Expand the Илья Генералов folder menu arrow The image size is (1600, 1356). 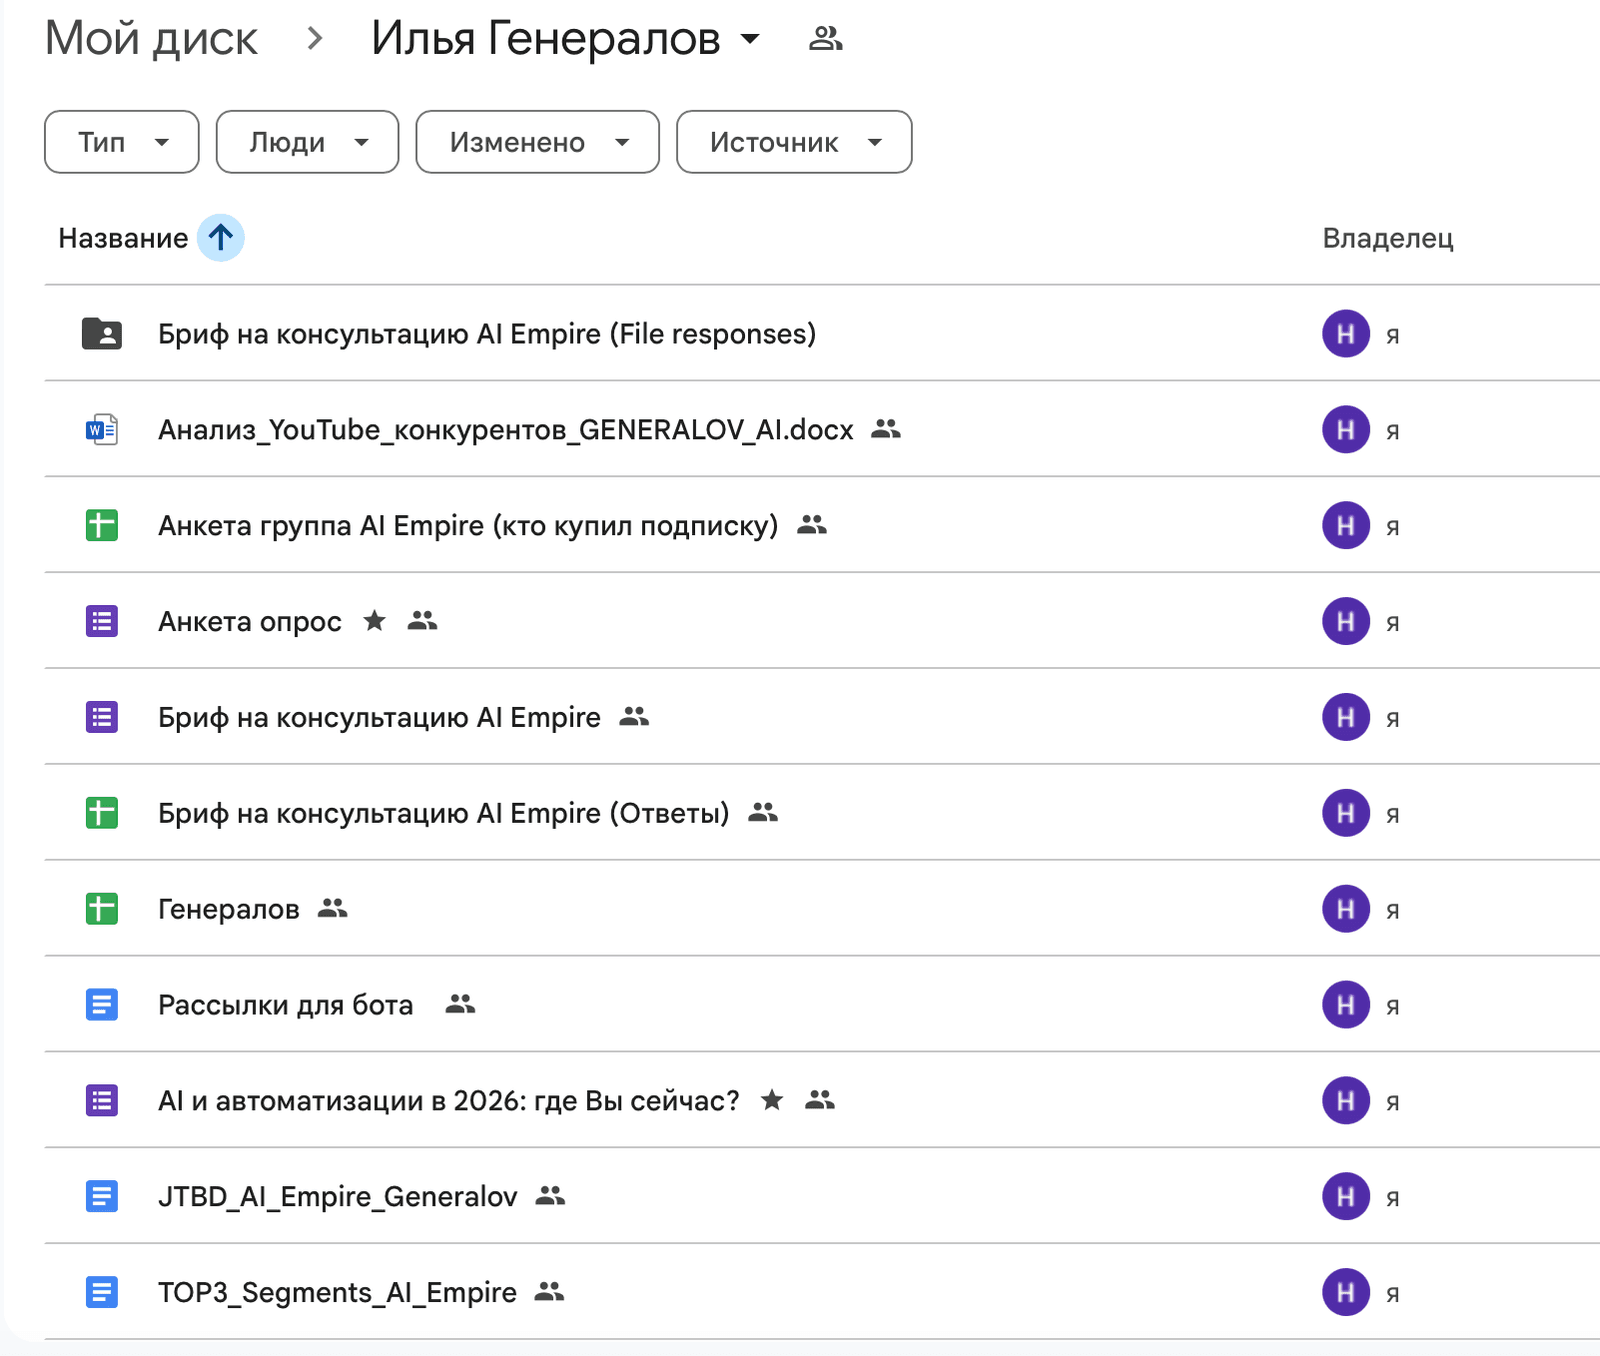click(750, 40)
